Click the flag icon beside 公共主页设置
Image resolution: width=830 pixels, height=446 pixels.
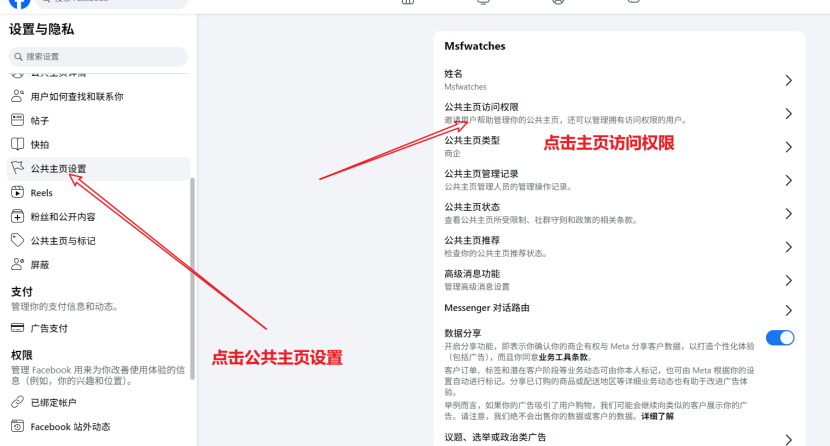click(x=17, y=168)
